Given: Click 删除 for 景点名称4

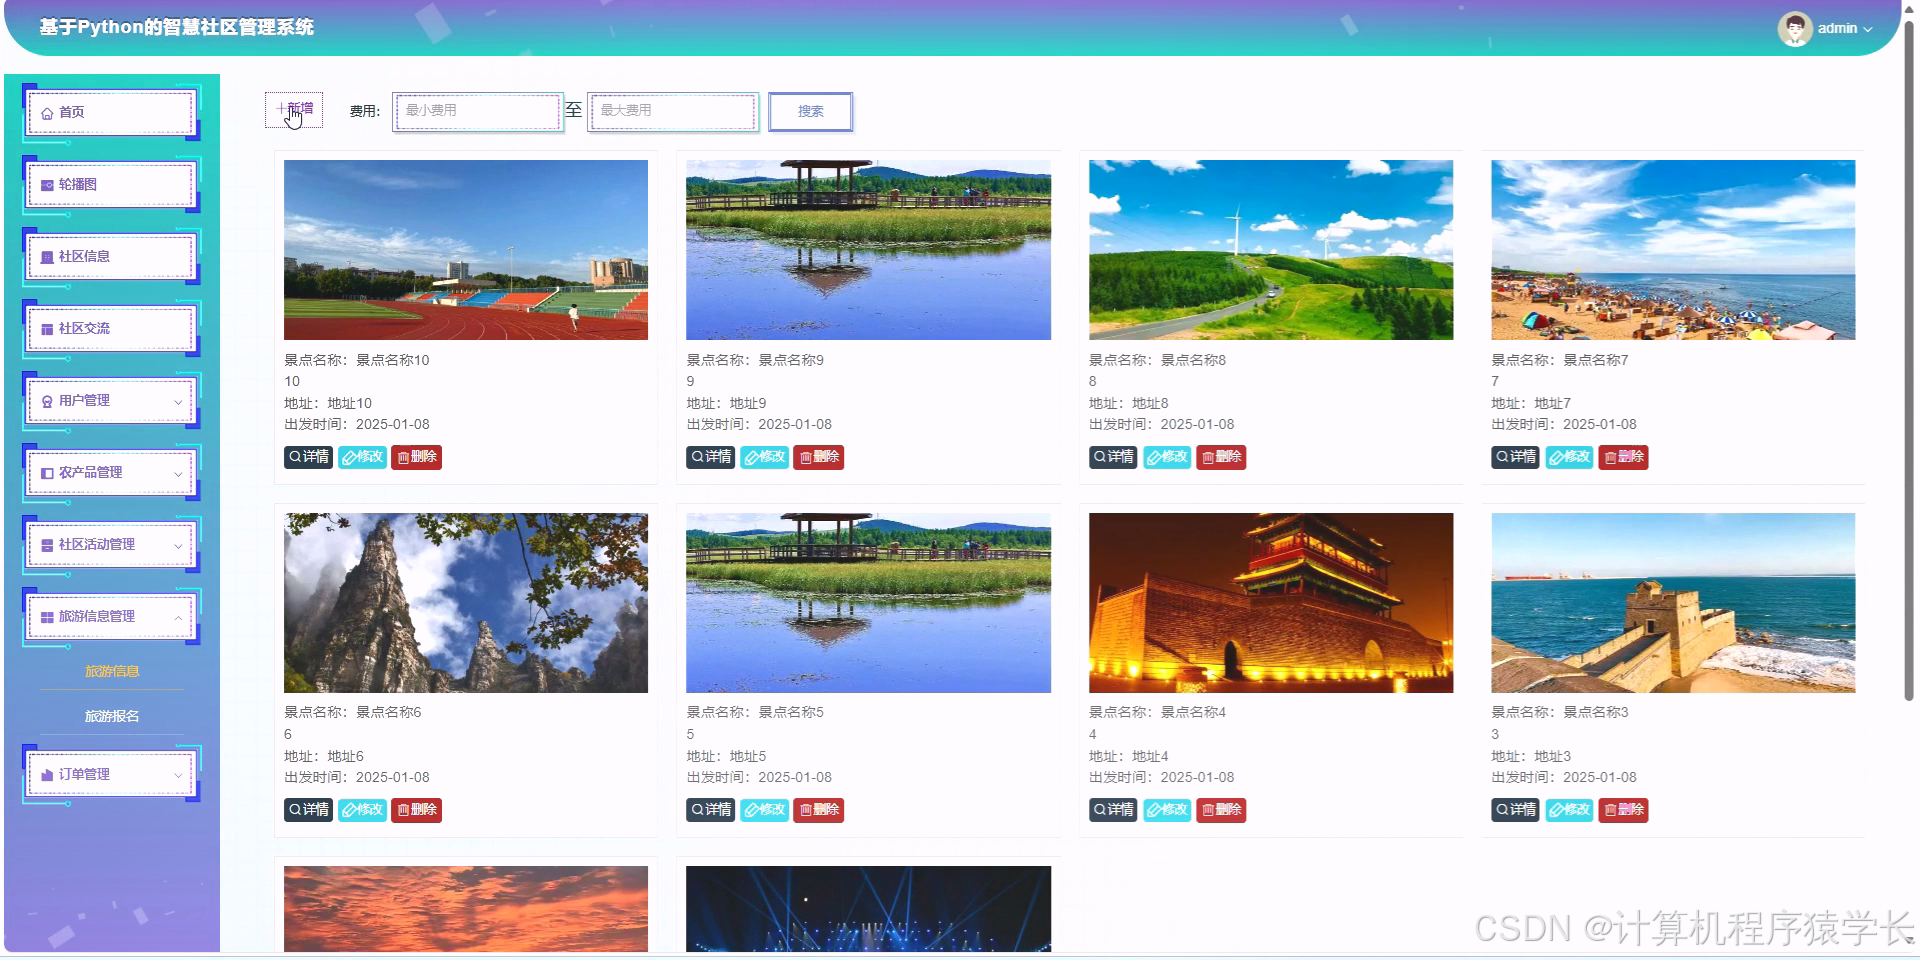Looking at the screenshot, I should coord(1221,810).
